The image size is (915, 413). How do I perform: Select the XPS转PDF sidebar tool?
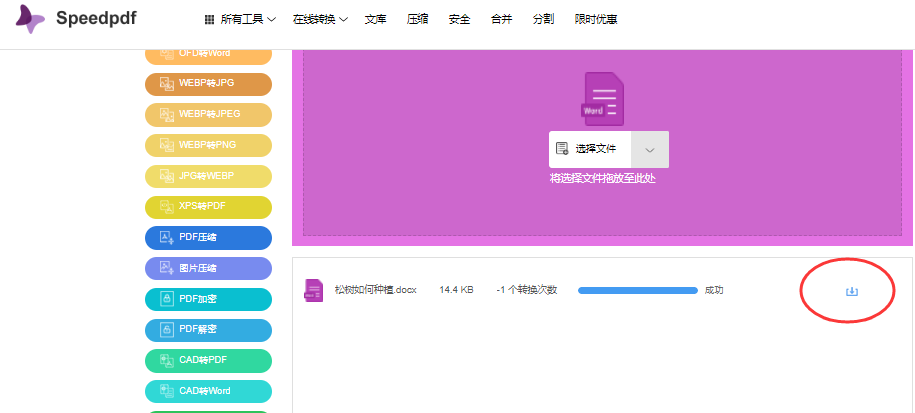tap(208, 207)
